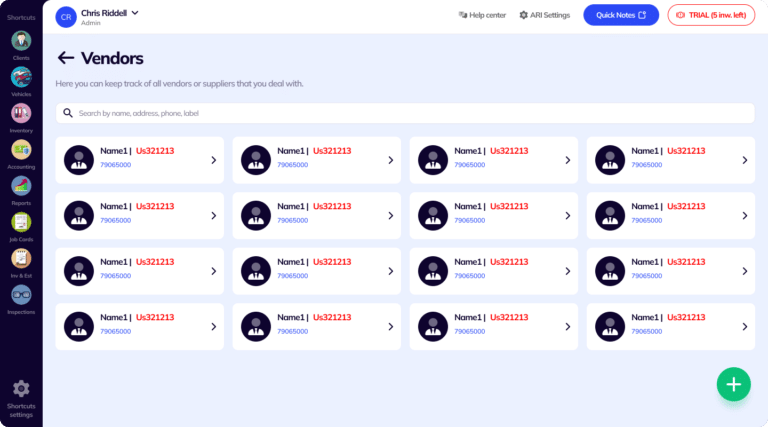Open ARI Settings
Viewport: 768px width, 427px height.
pyautogui.click(x=544, y=15)
